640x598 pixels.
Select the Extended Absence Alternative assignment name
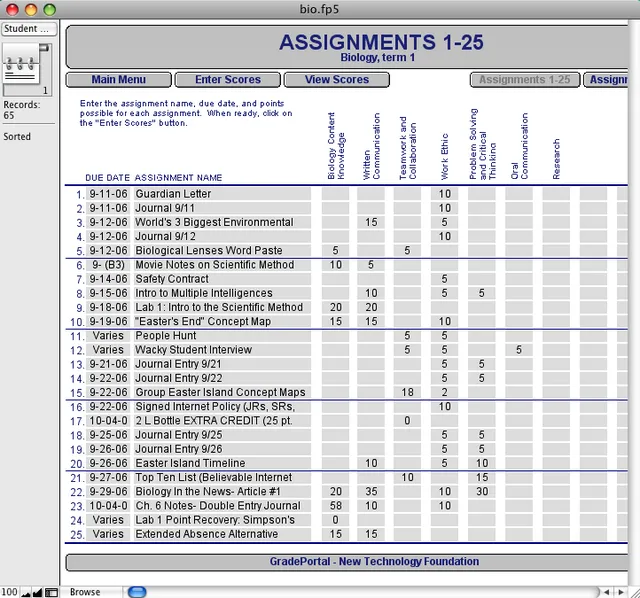pyautogui.click(x=222, y=534)
